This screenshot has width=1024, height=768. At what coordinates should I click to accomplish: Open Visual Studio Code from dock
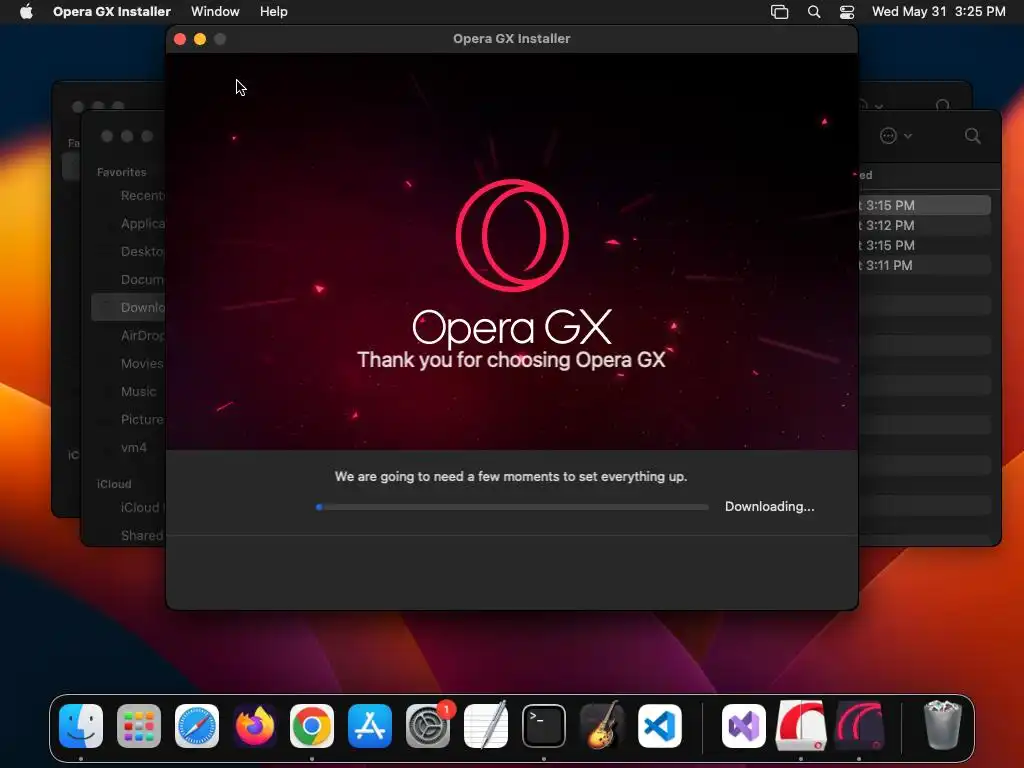click(x=660, y=726)
